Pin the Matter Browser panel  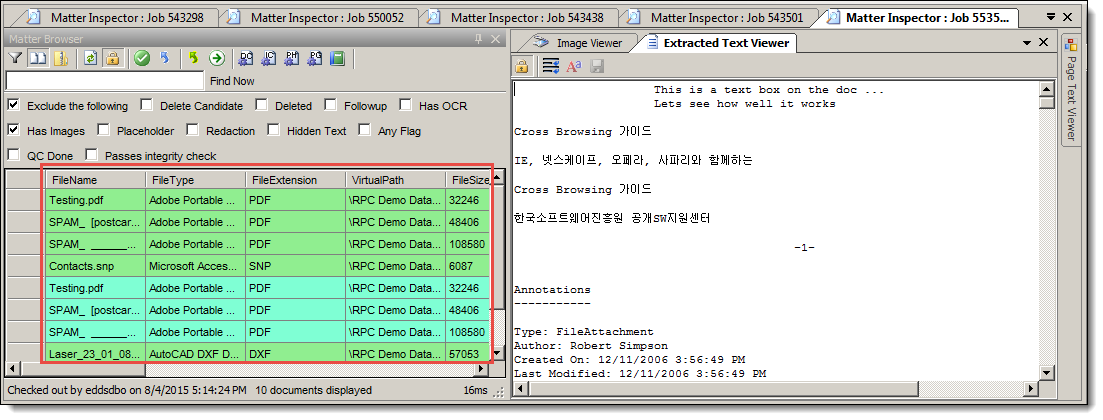coord(478,39)
